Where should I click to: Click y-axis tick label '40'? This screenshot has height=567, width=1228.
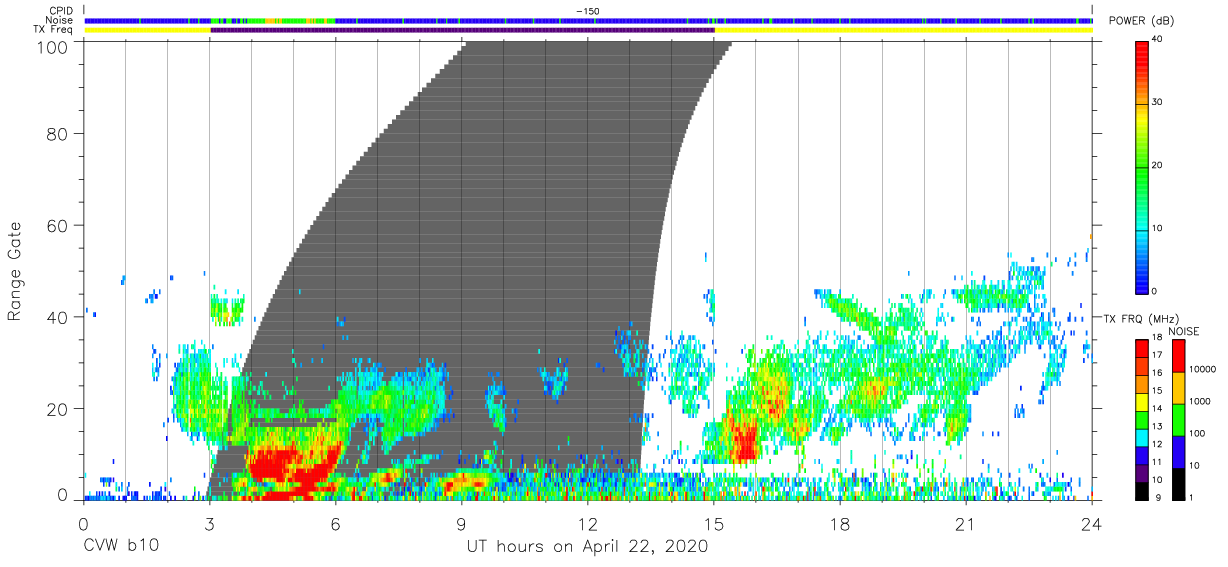57,317
